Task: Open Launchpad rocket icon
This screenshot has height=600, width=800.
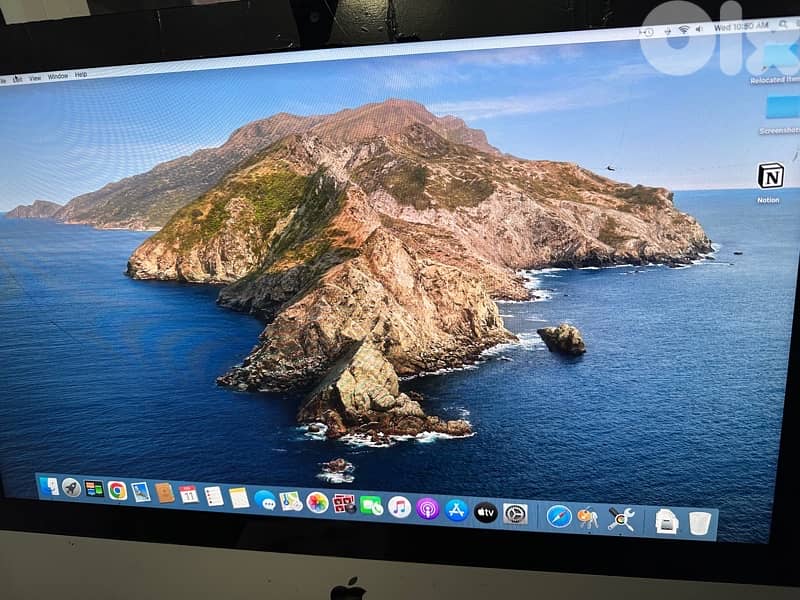Action: coord(71,487)
